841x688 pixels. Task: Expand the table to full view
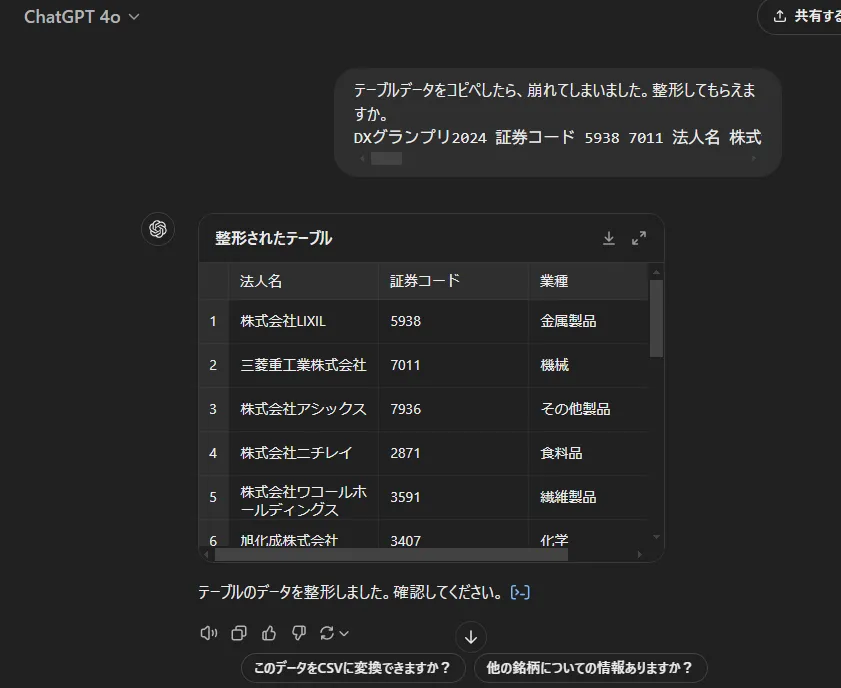point(639,238)
